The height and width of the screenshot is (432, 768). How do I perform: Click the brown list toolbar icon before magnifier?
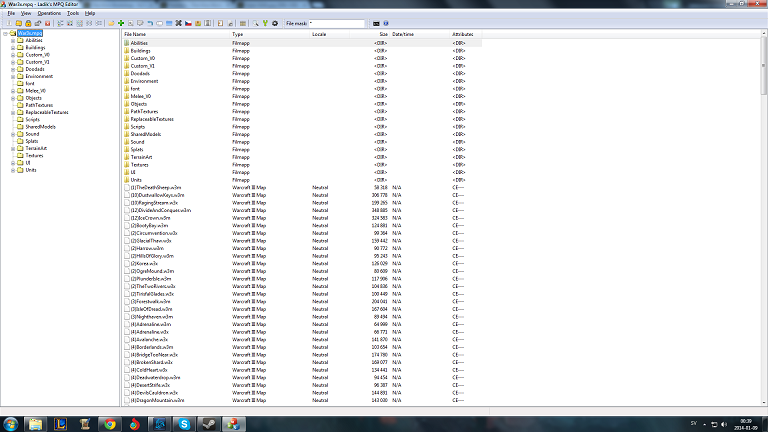pyautogui.click(x=242, y=23)
